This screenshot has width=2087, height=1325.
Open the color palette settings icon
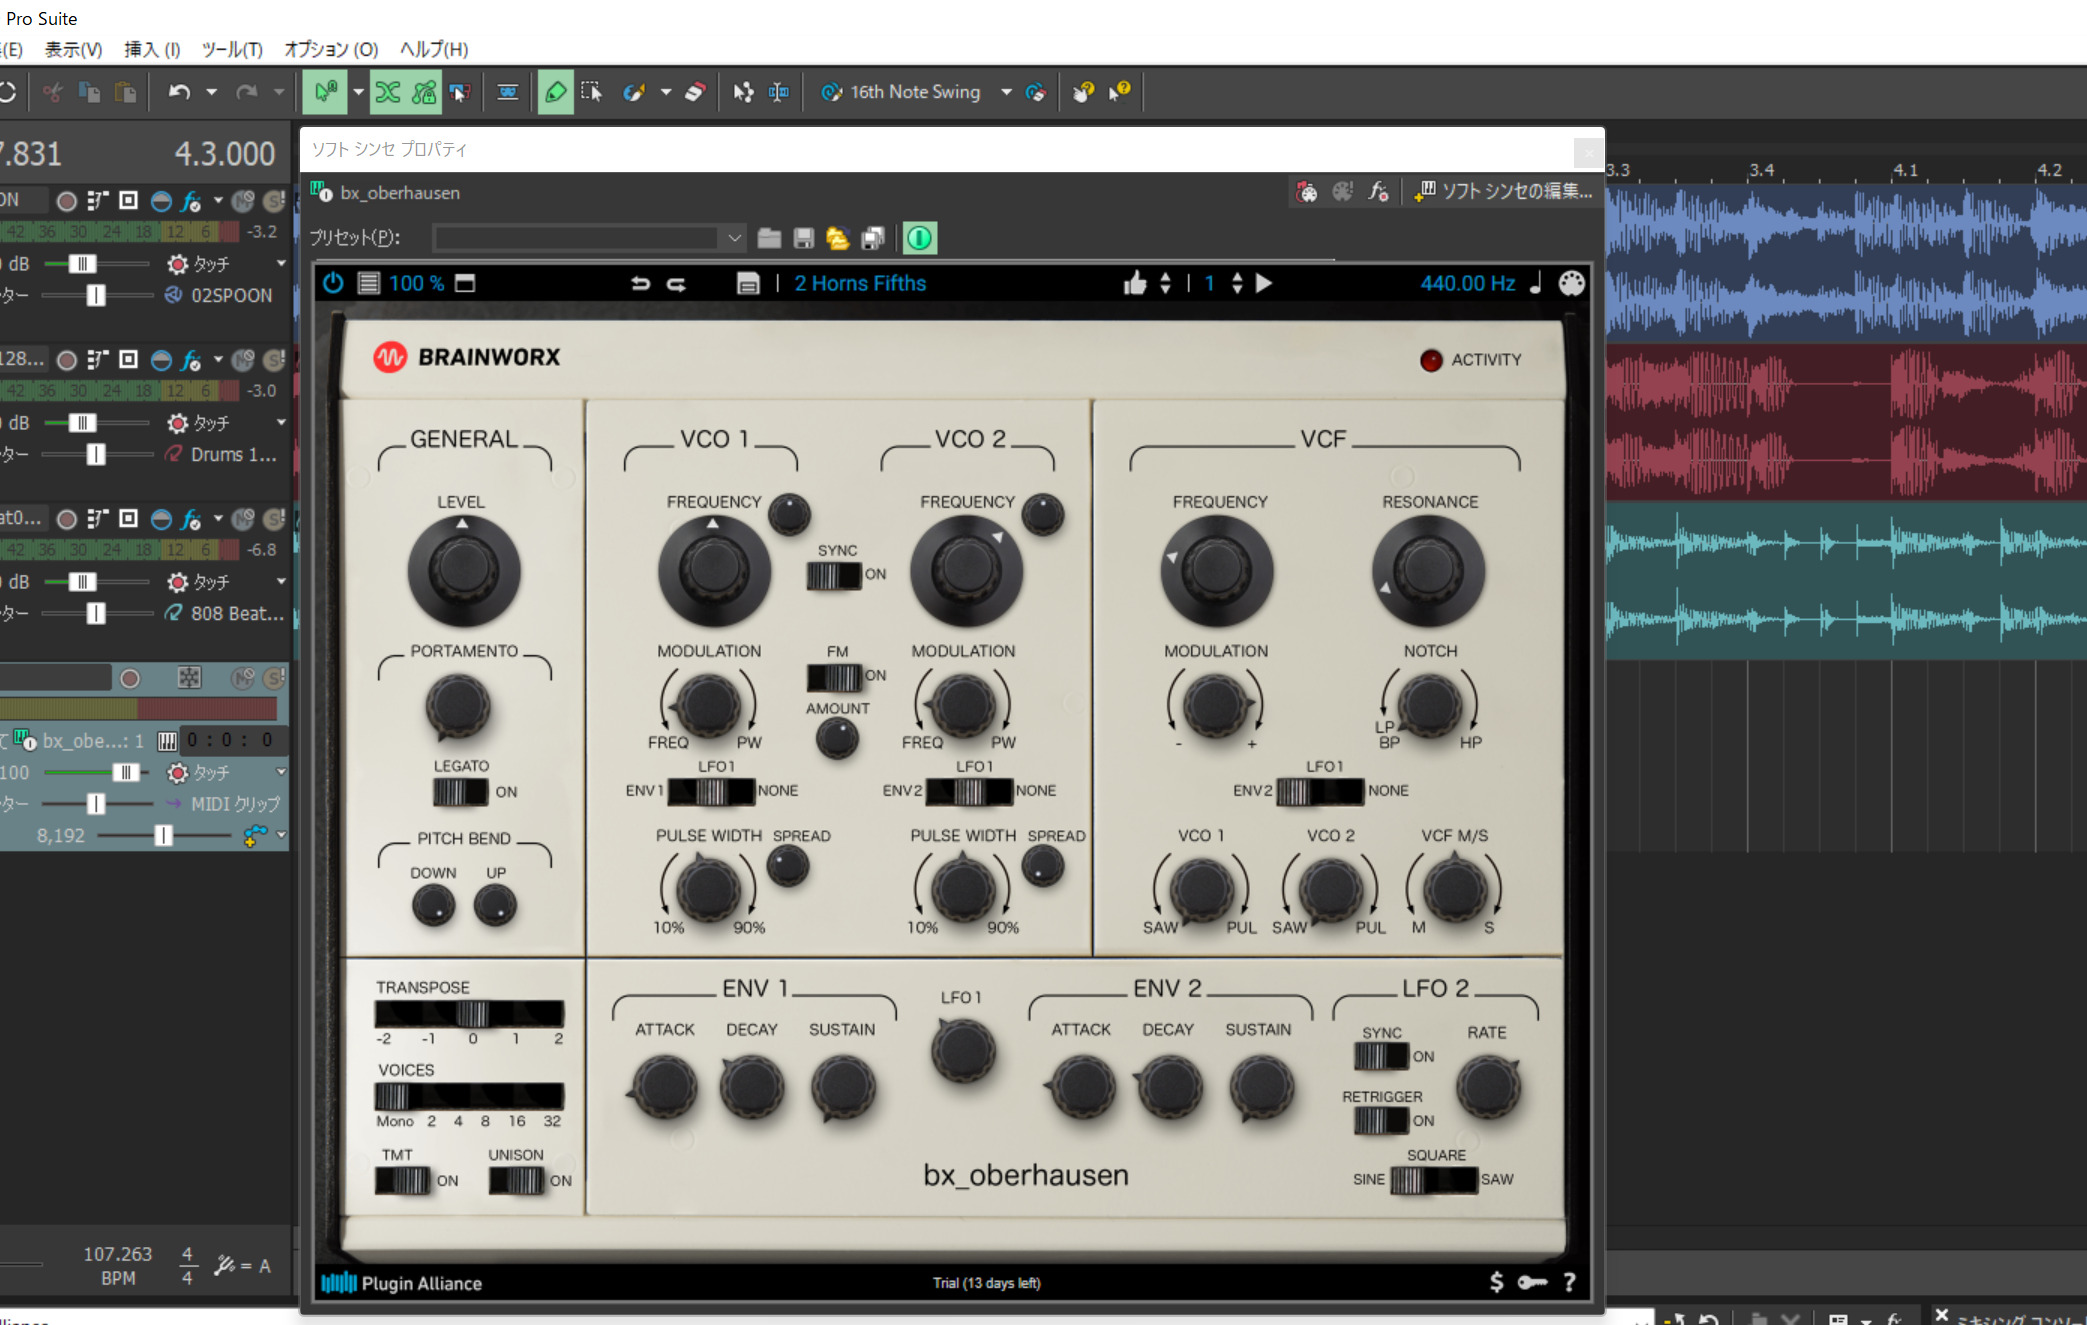point(1571,283)
